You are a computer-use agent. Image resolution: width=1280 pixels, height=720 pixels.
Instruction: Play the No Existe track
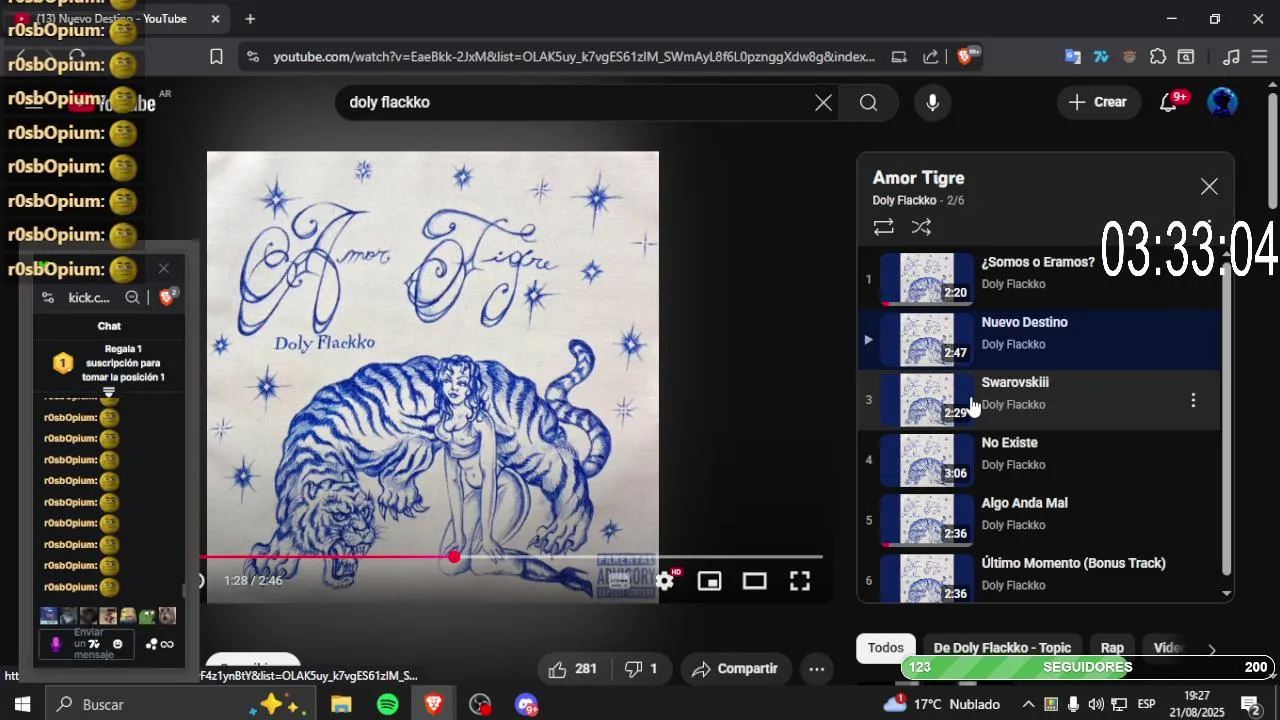pos(1040,460)
